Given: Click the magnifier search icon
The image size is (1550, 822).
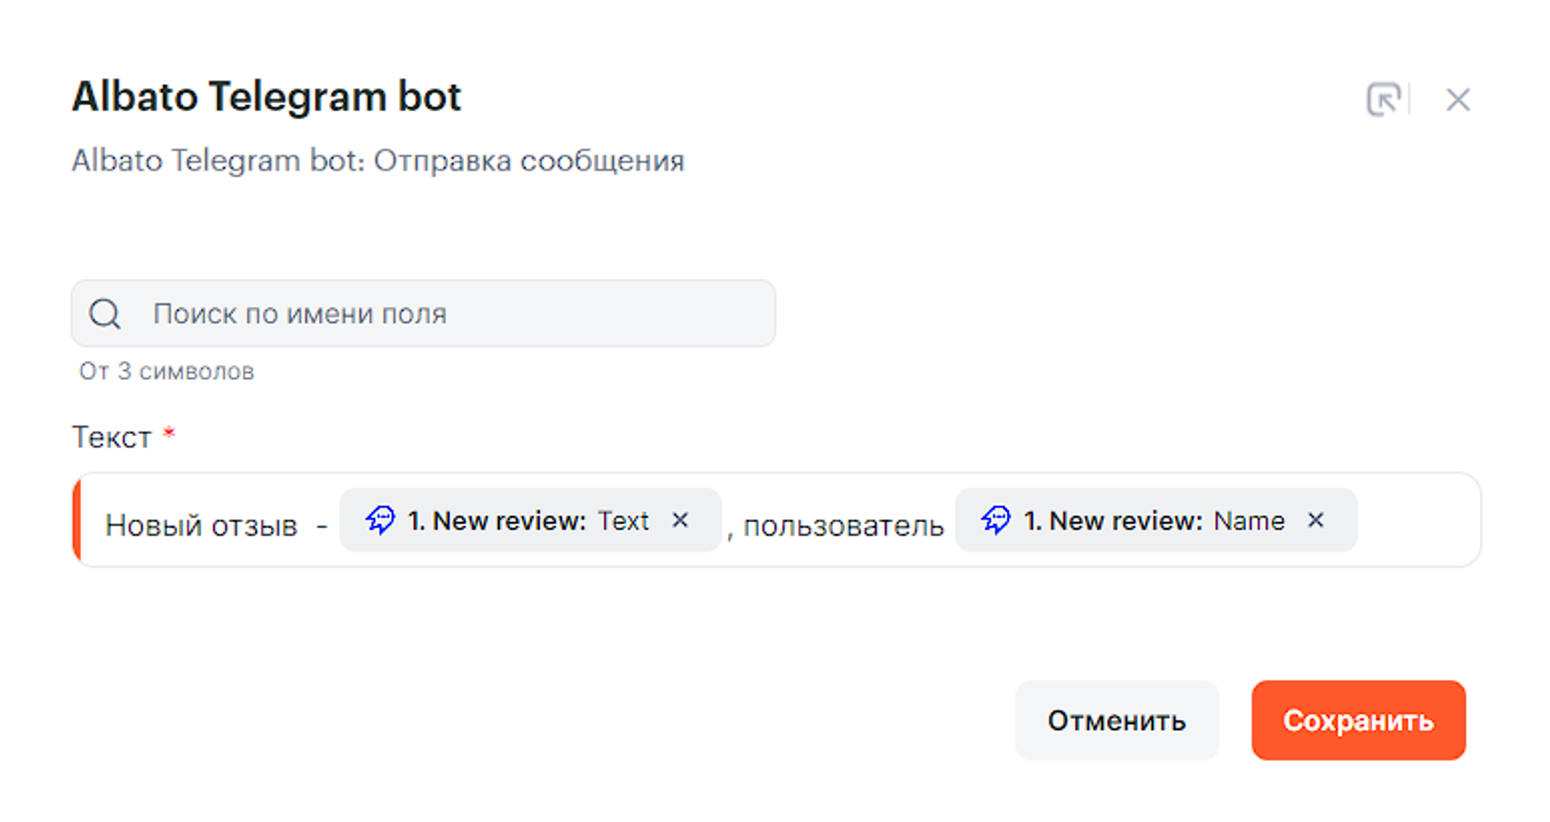Looking at the screenshot, I should click(x=105, y=314).
